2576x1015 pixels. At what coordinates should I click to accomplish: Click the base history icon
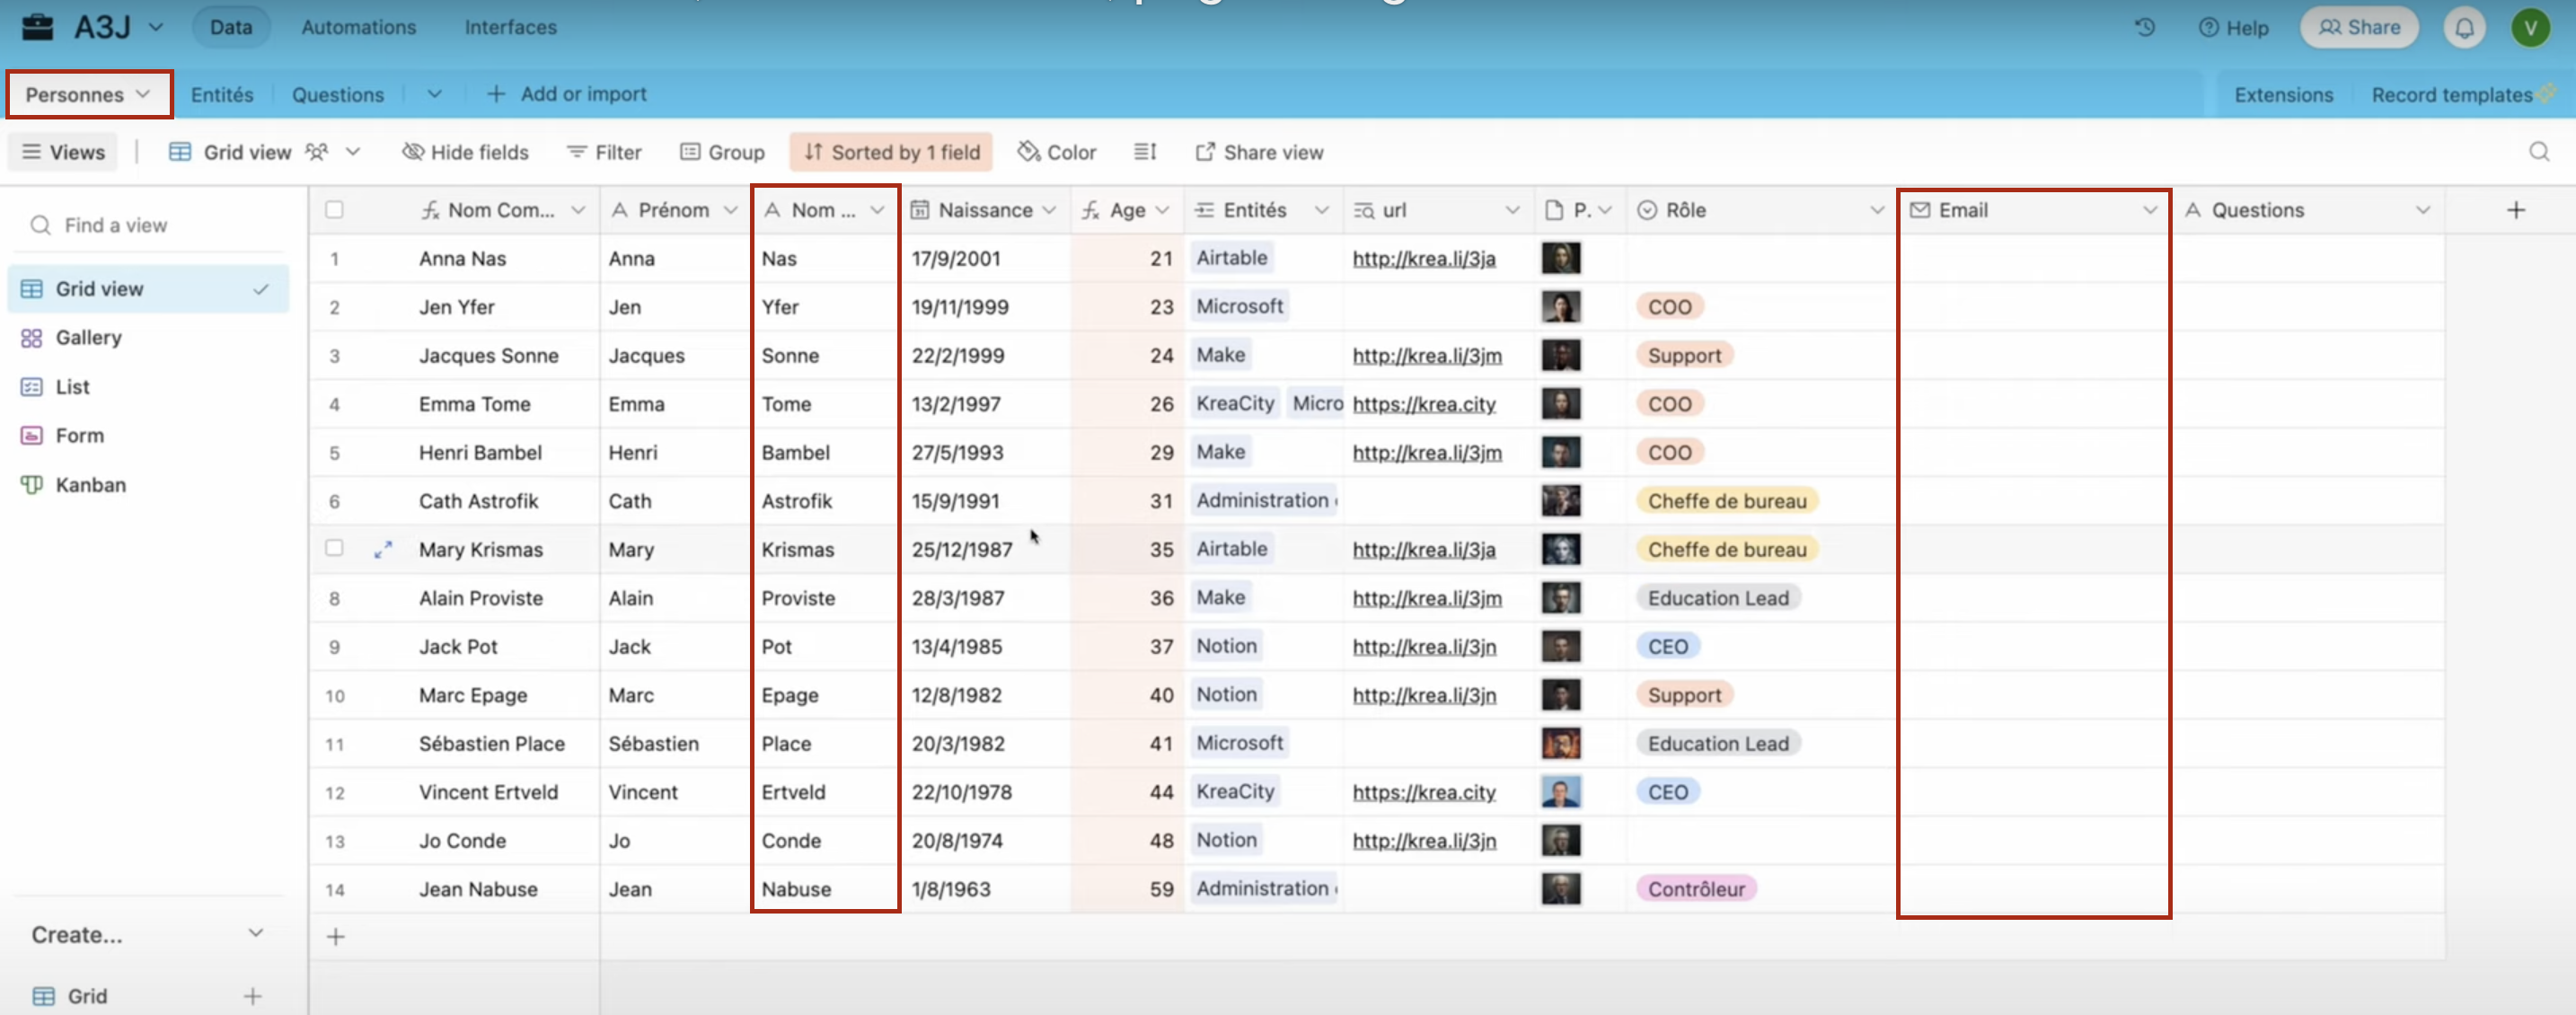pos(2144,27)
